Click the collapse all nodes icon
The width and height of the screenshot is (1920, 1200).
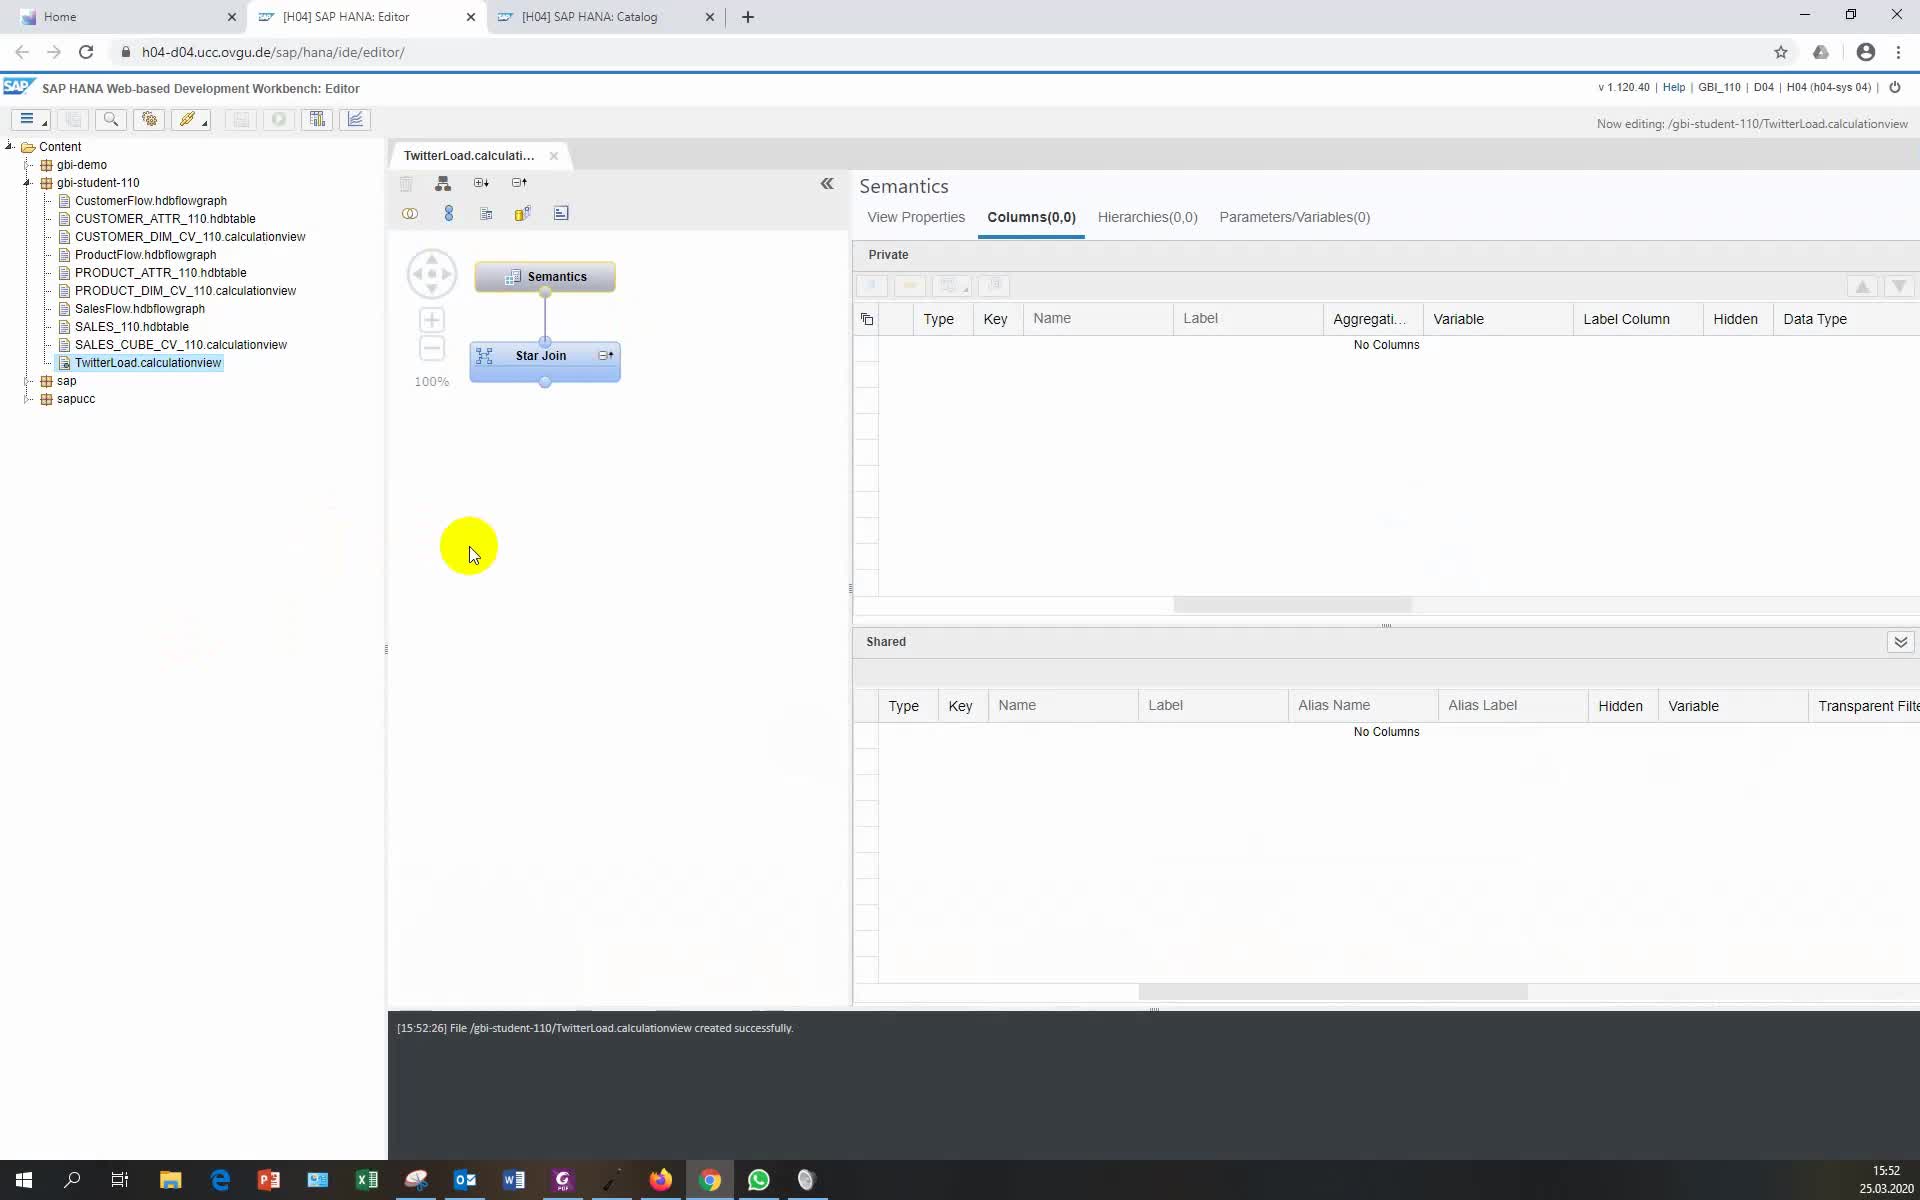[x=519, y=183]
